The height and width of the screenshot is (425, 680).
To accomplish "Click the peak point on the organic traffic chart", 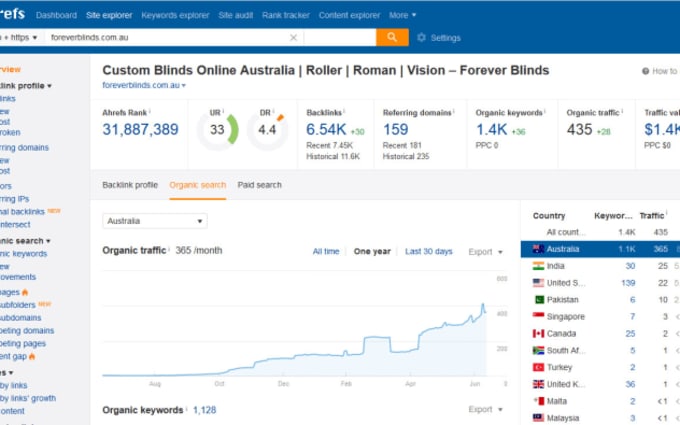I will [483, 304].
